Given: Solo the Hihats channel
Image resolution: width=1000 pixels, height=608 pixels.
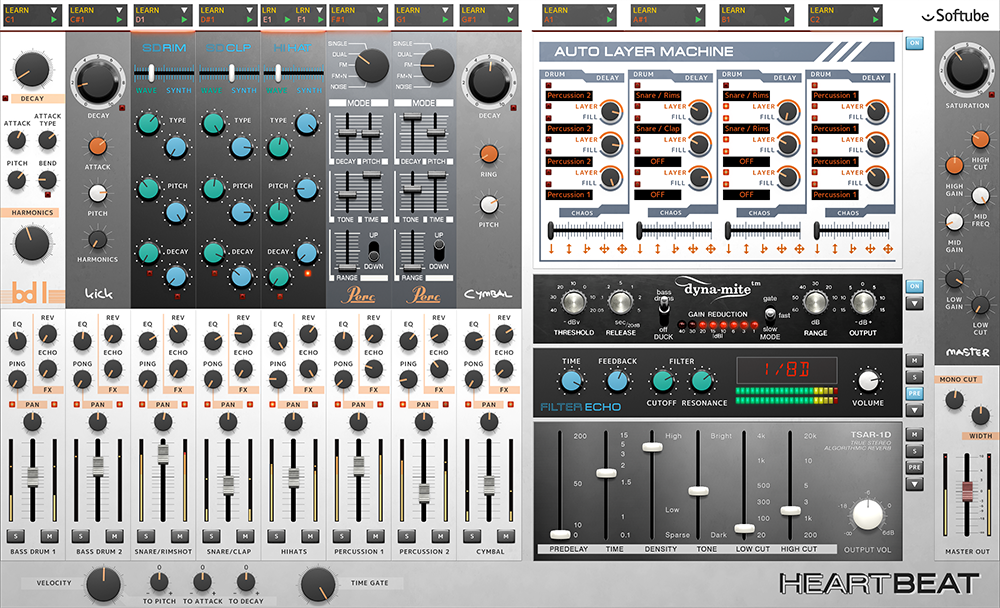Looking at the screenshot, I should (x=277, y=536).
